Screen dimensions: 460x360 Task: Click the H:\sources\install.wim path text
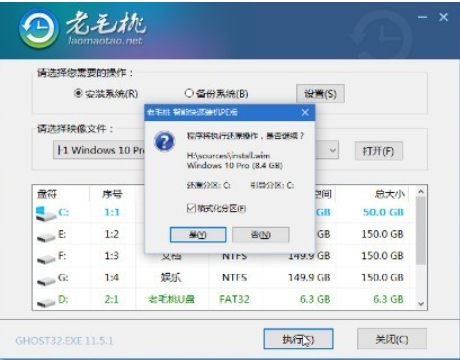coord(228,155)
